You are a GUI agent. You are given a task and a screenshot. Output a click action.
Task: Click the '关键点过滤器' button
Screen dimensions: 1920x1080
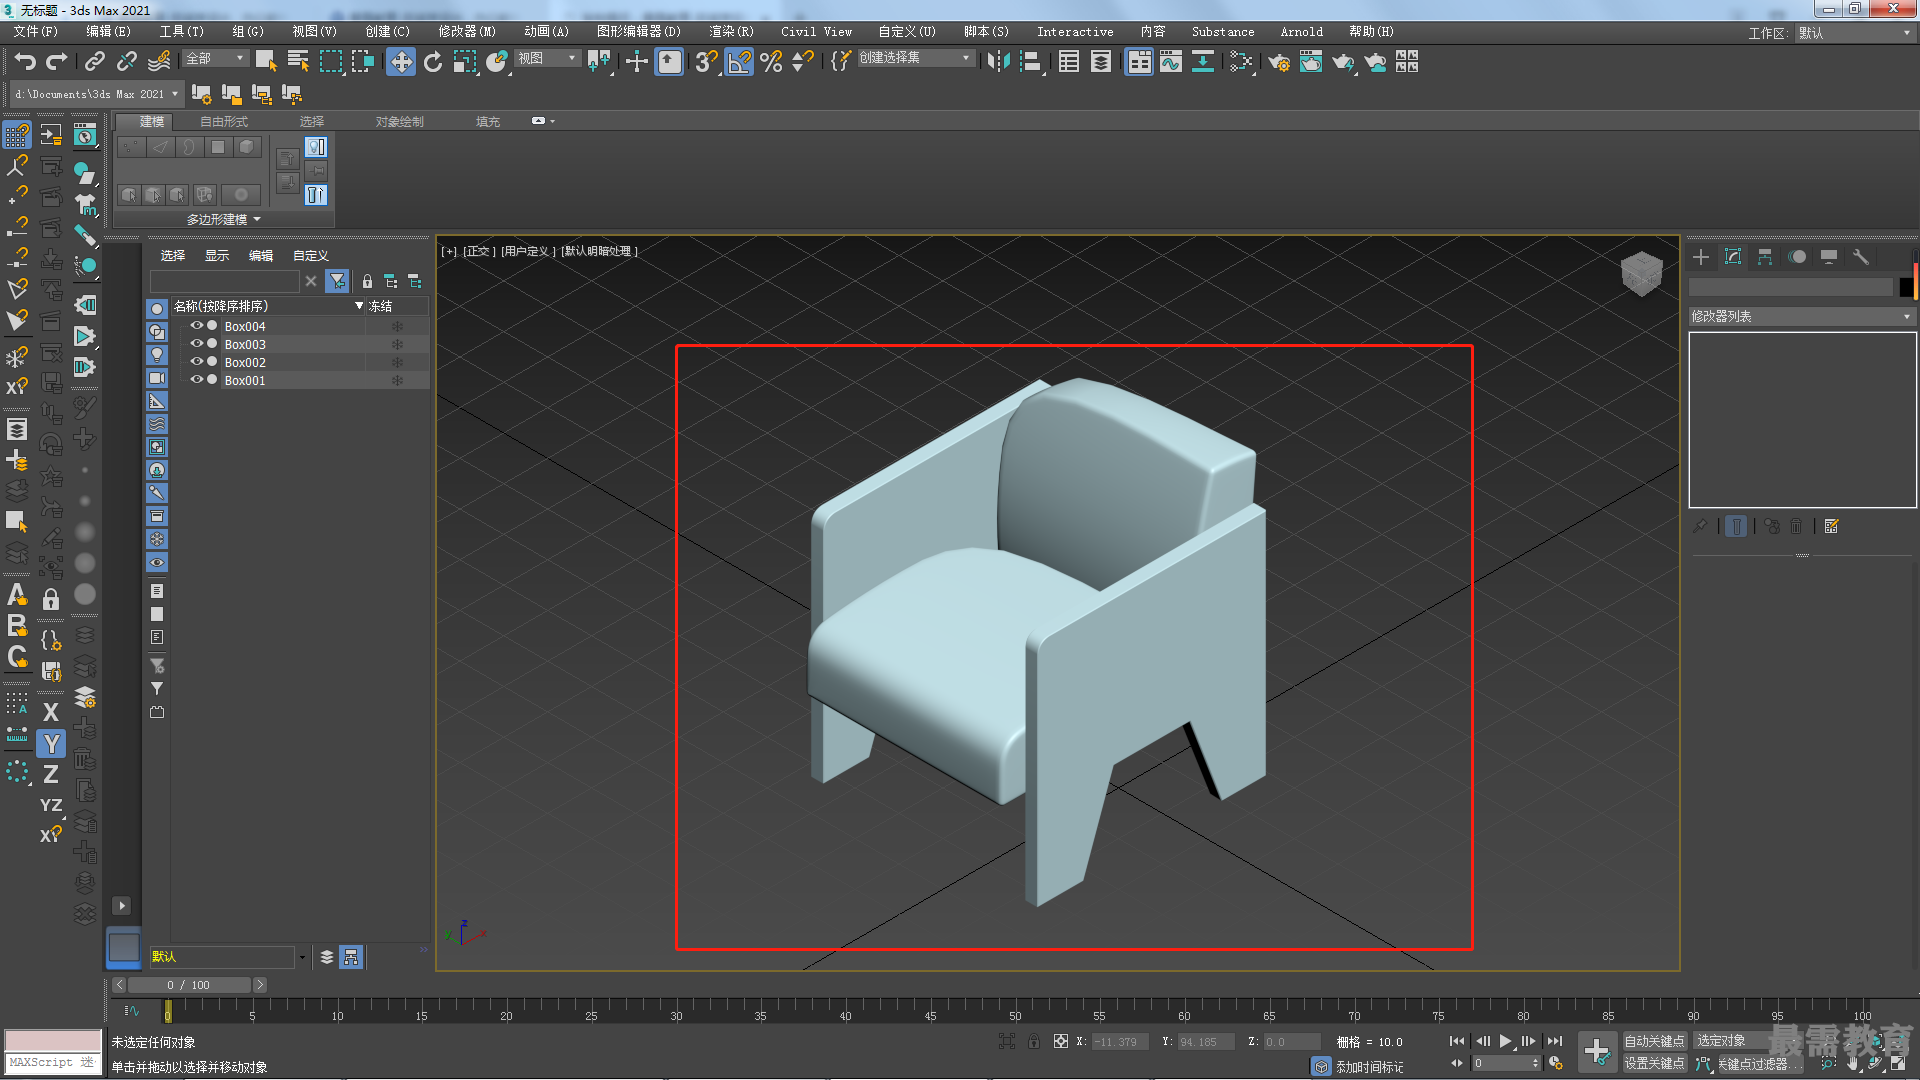tap(1759, 1064)
